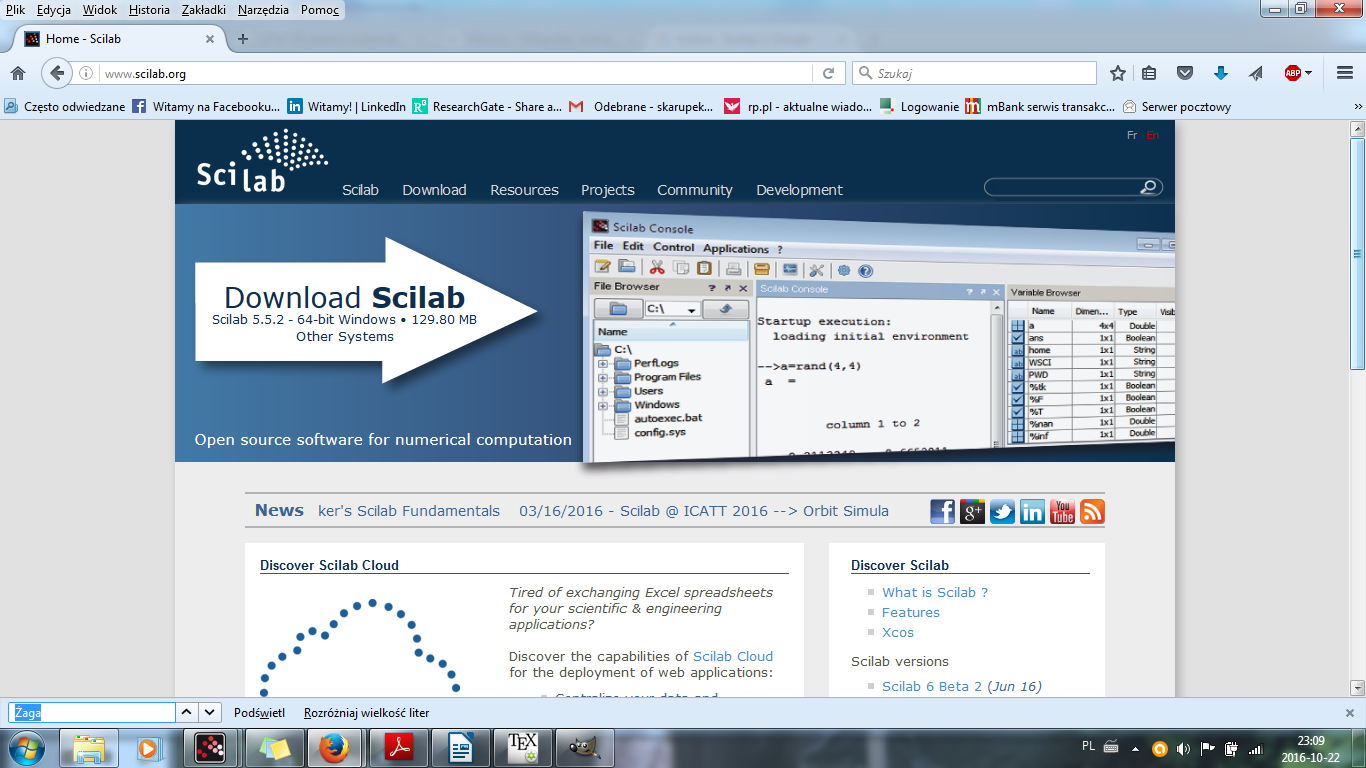Open Scilab's YouTube channel icon
This screenshot has height=768, width=1366.
point(1062,512)
